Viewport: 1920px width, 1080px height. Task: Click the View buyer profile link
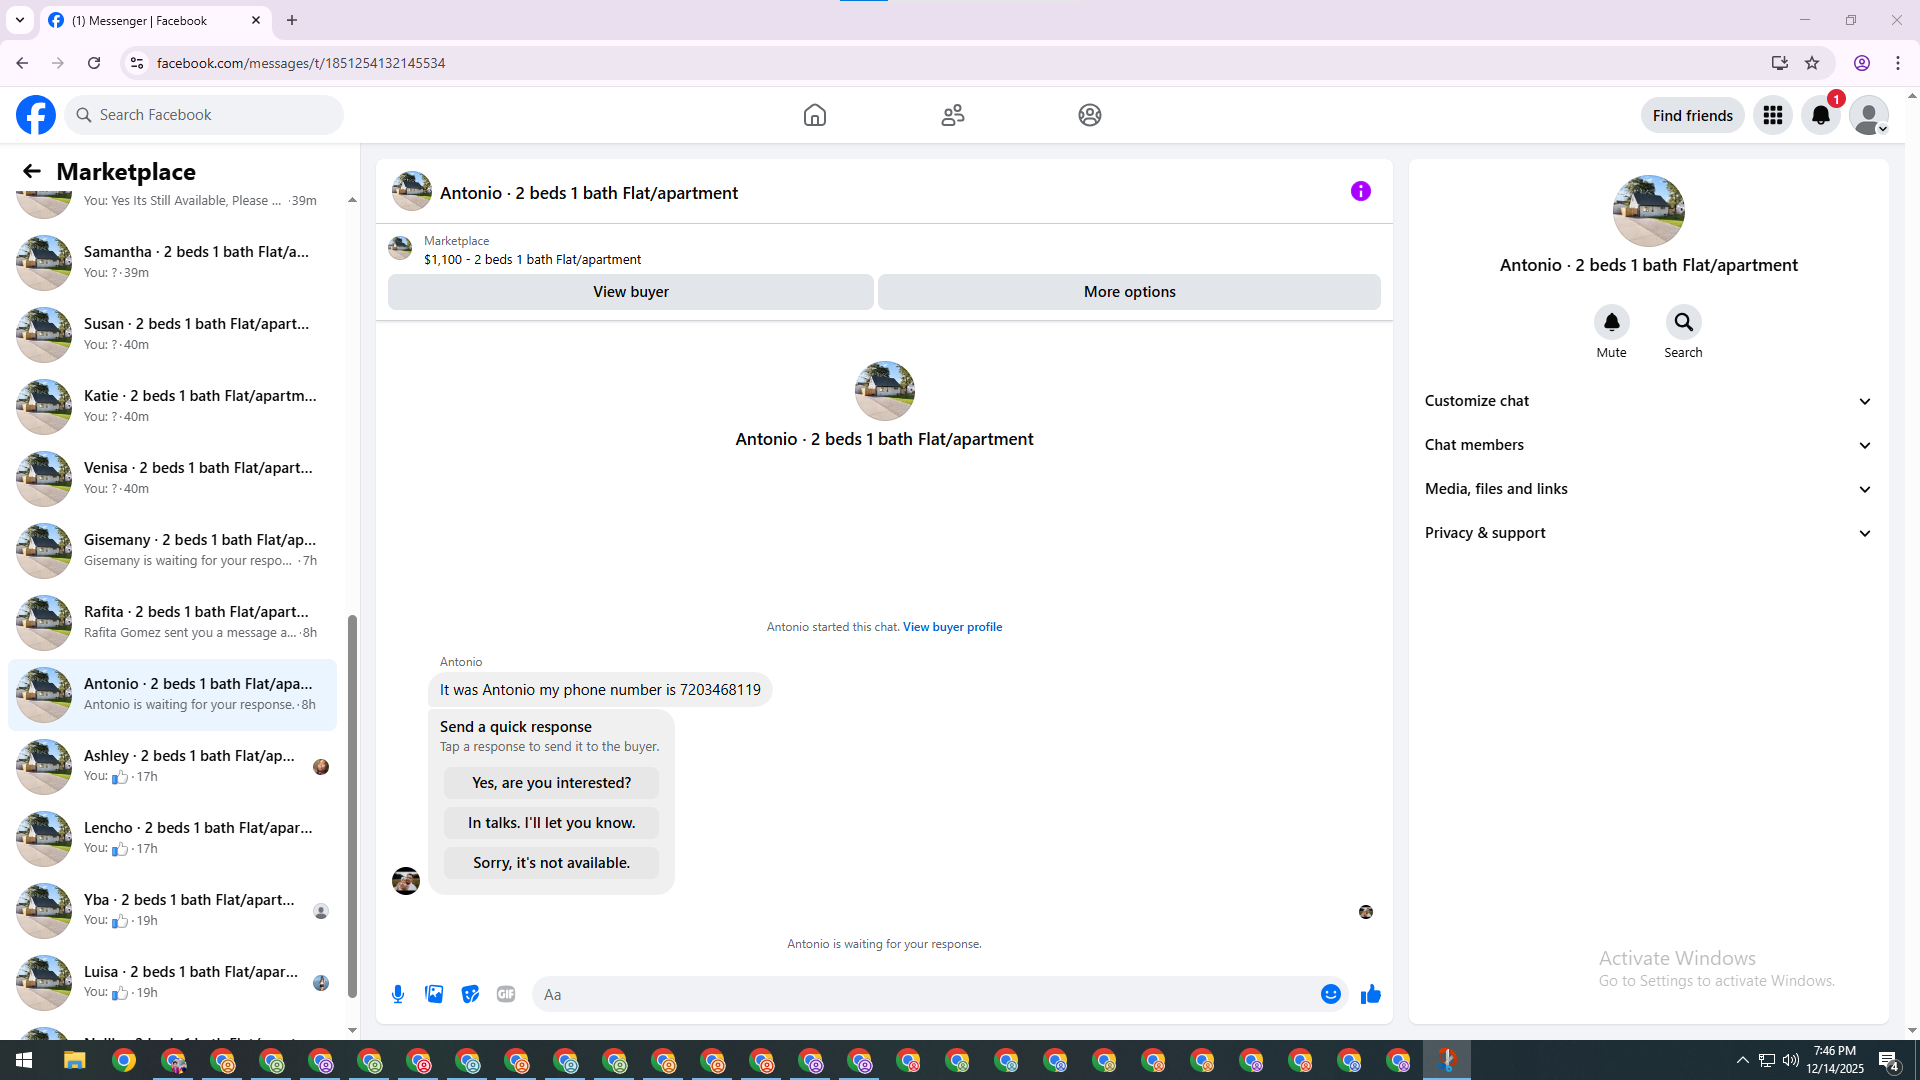[952, 627]
